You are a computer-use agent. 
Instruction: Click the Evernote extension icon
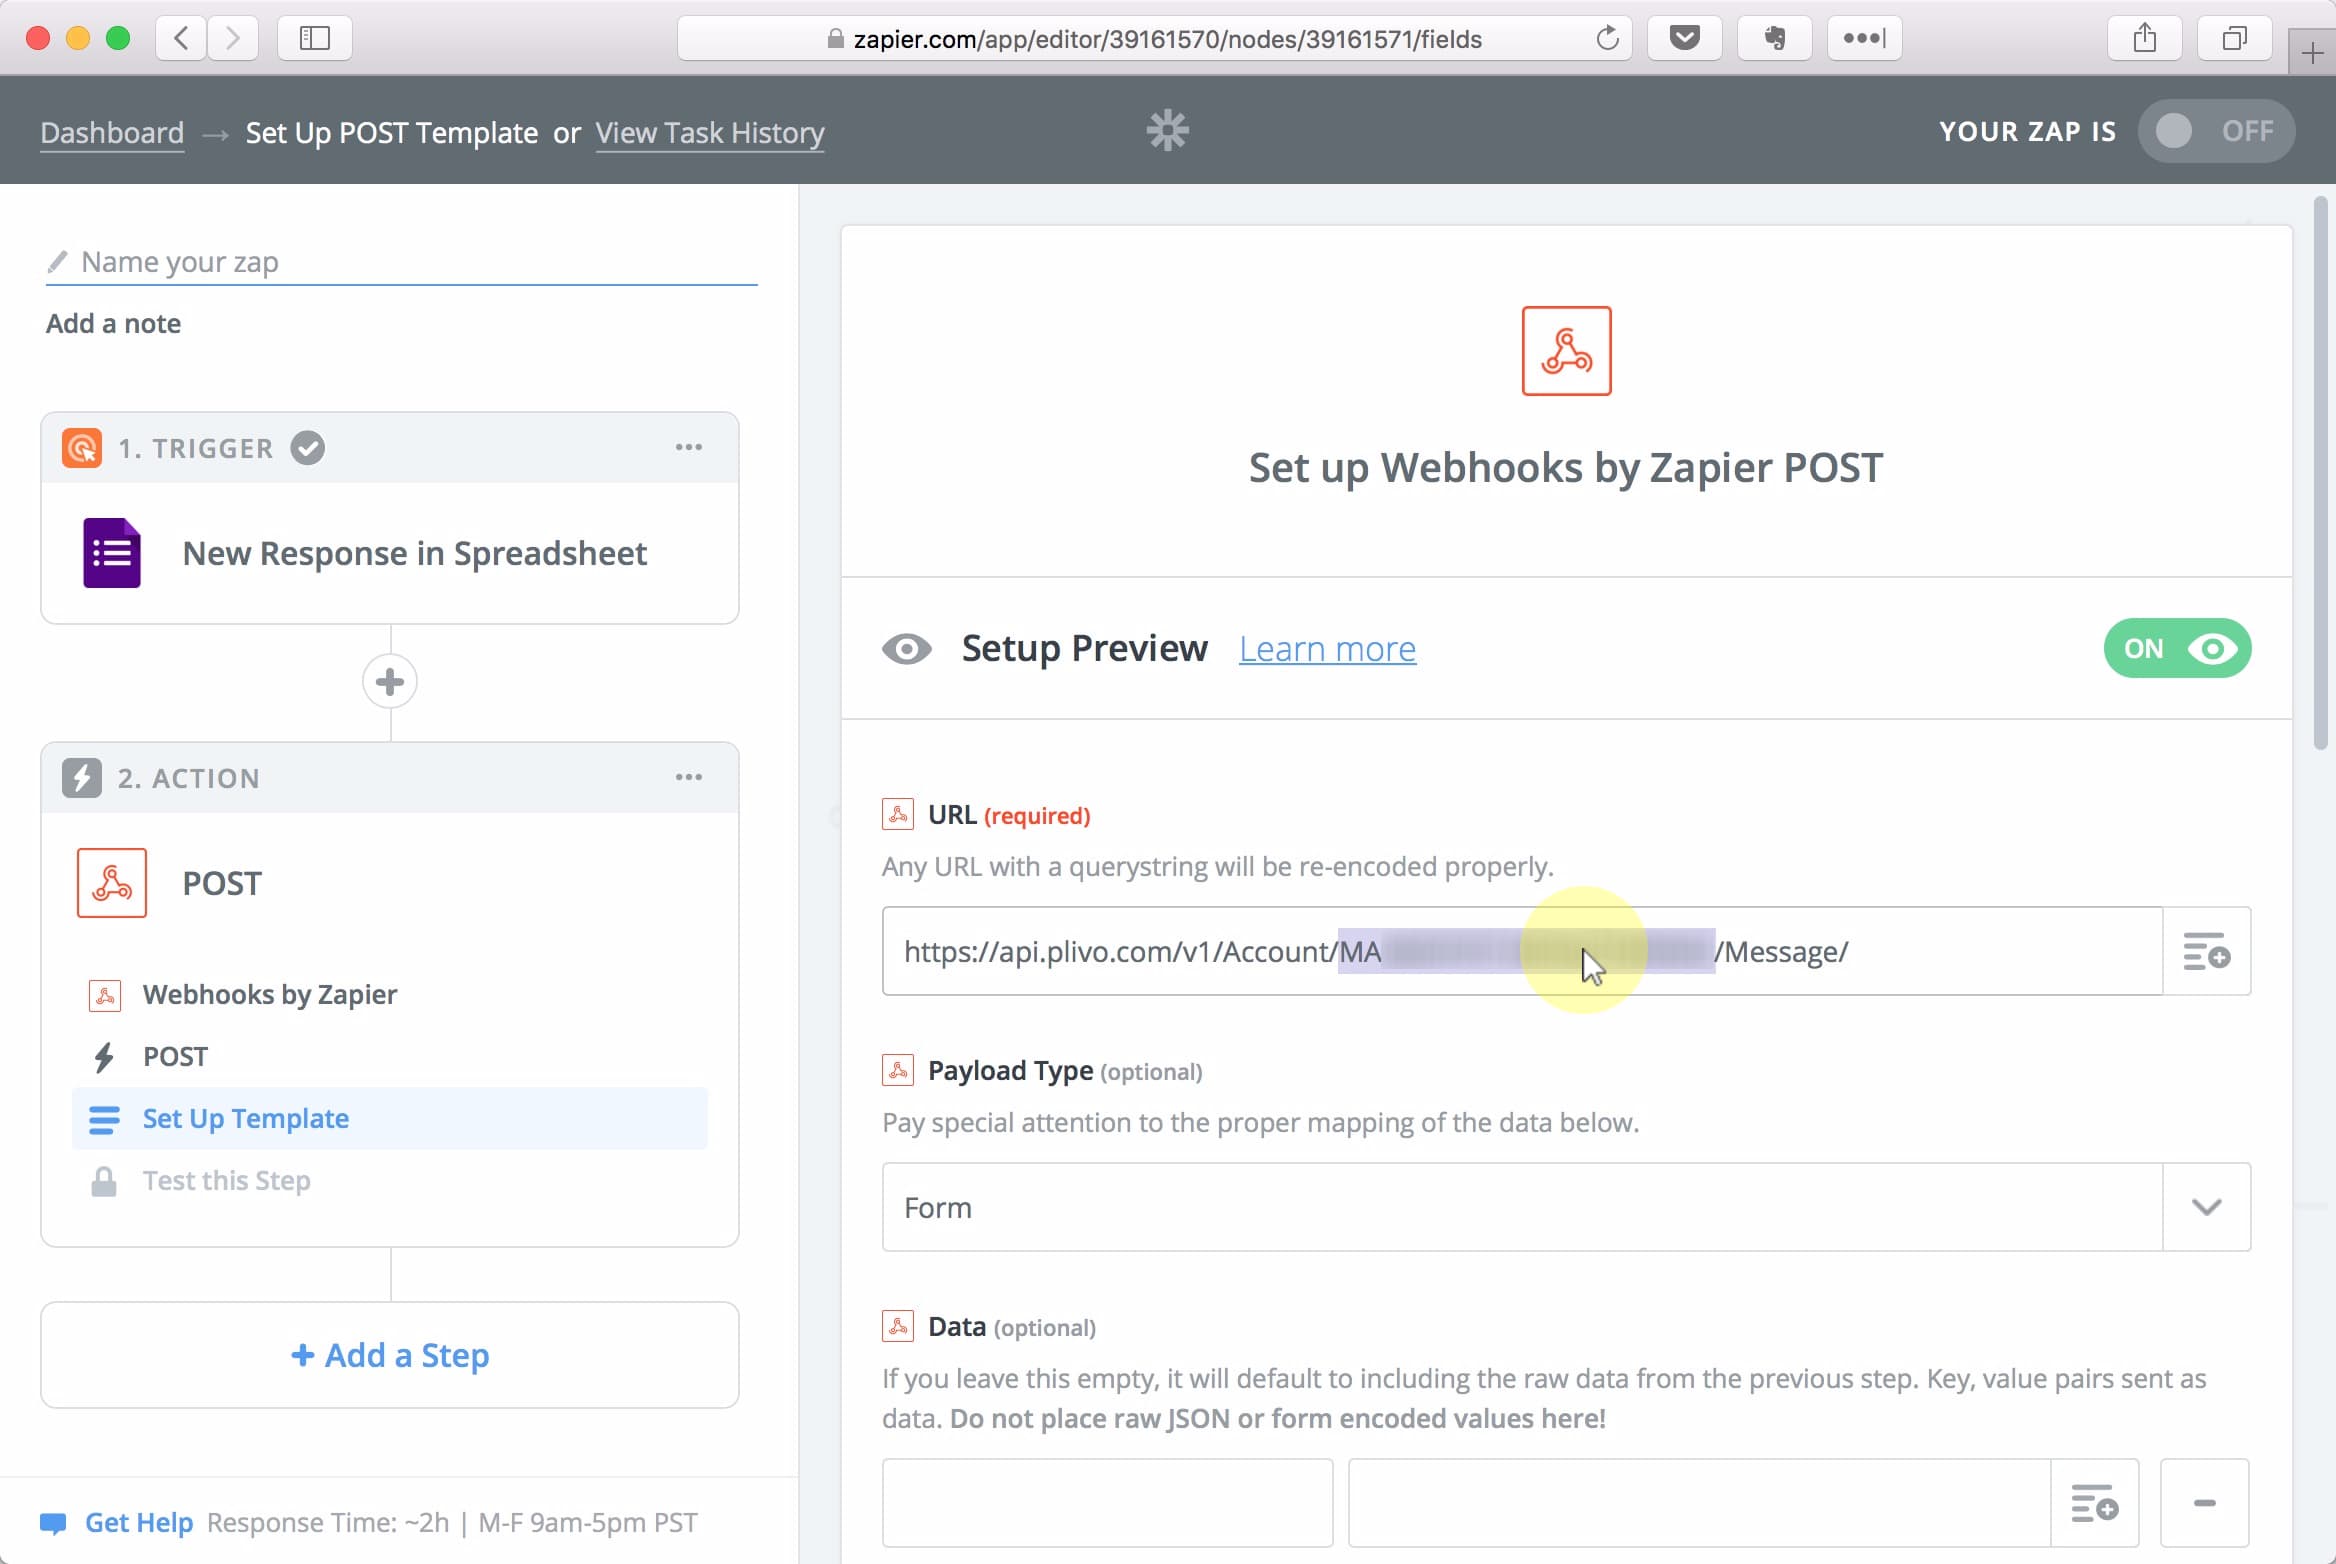pos(1775,38)
